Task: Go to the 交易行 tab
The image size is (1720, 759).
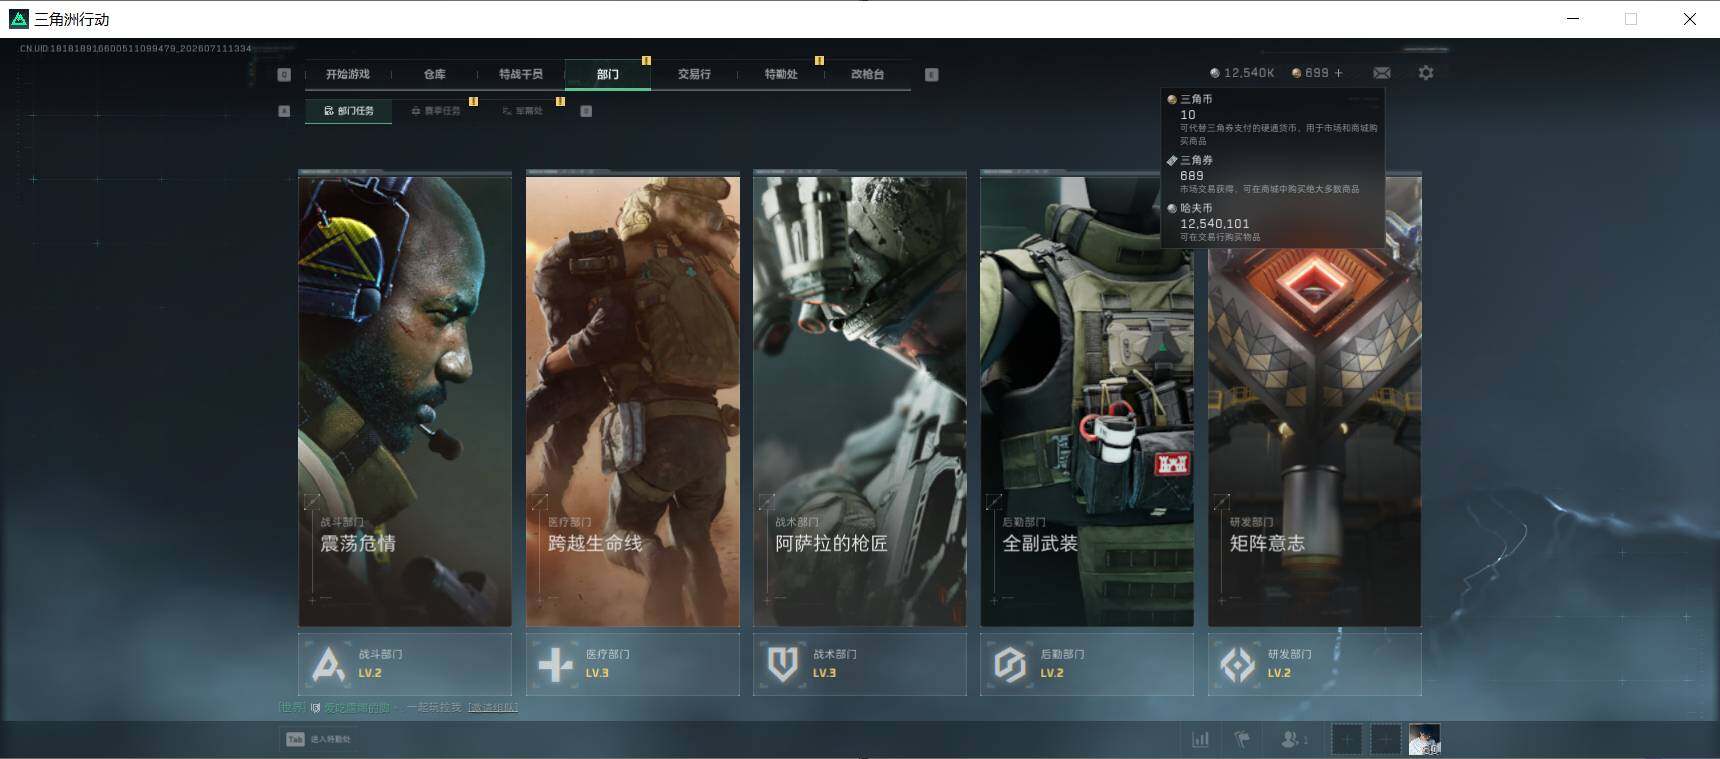Action: pyautogui.click(x=694, y=74)
